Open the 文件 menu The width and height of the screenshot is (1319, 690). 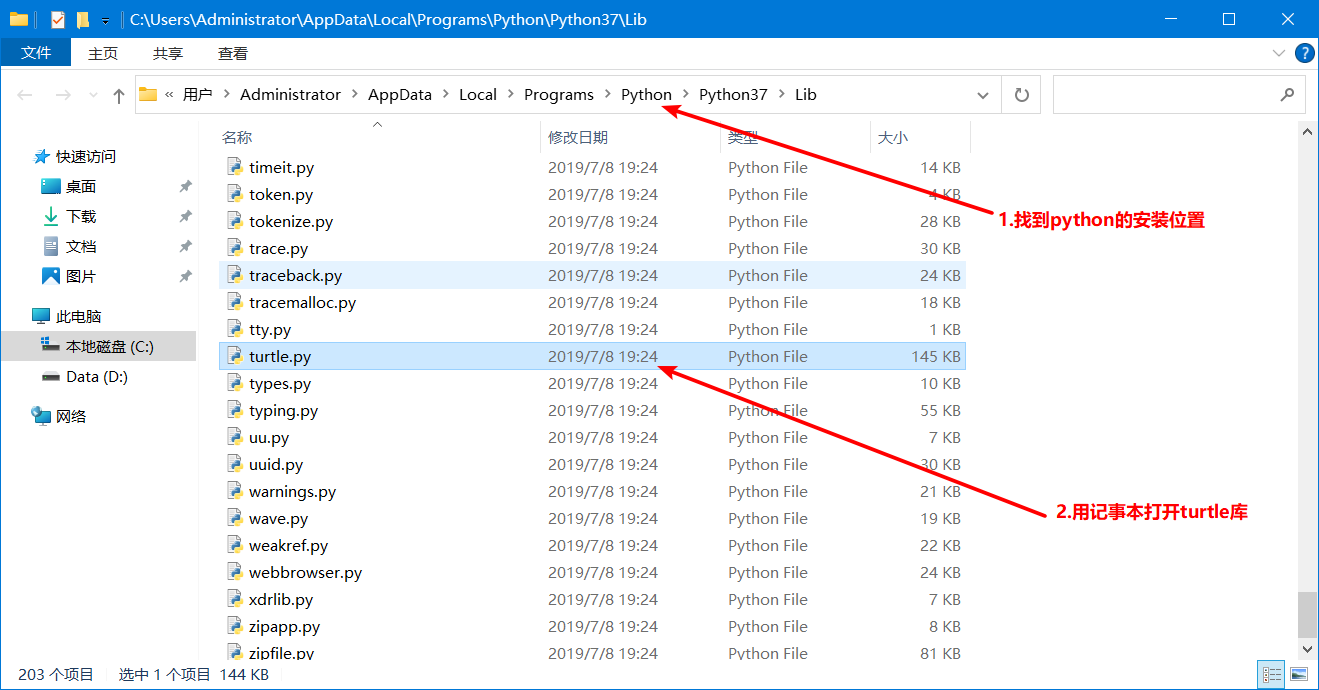36,53
